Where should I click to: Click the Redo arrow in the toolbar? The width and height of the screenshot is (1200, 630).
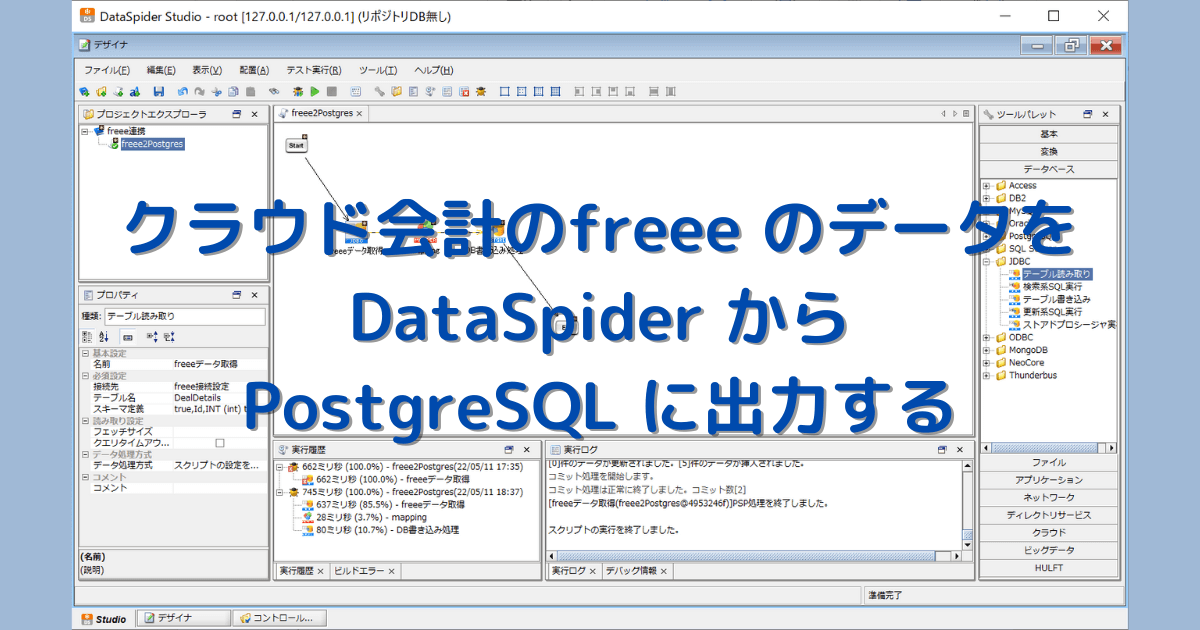pos(199,91)
